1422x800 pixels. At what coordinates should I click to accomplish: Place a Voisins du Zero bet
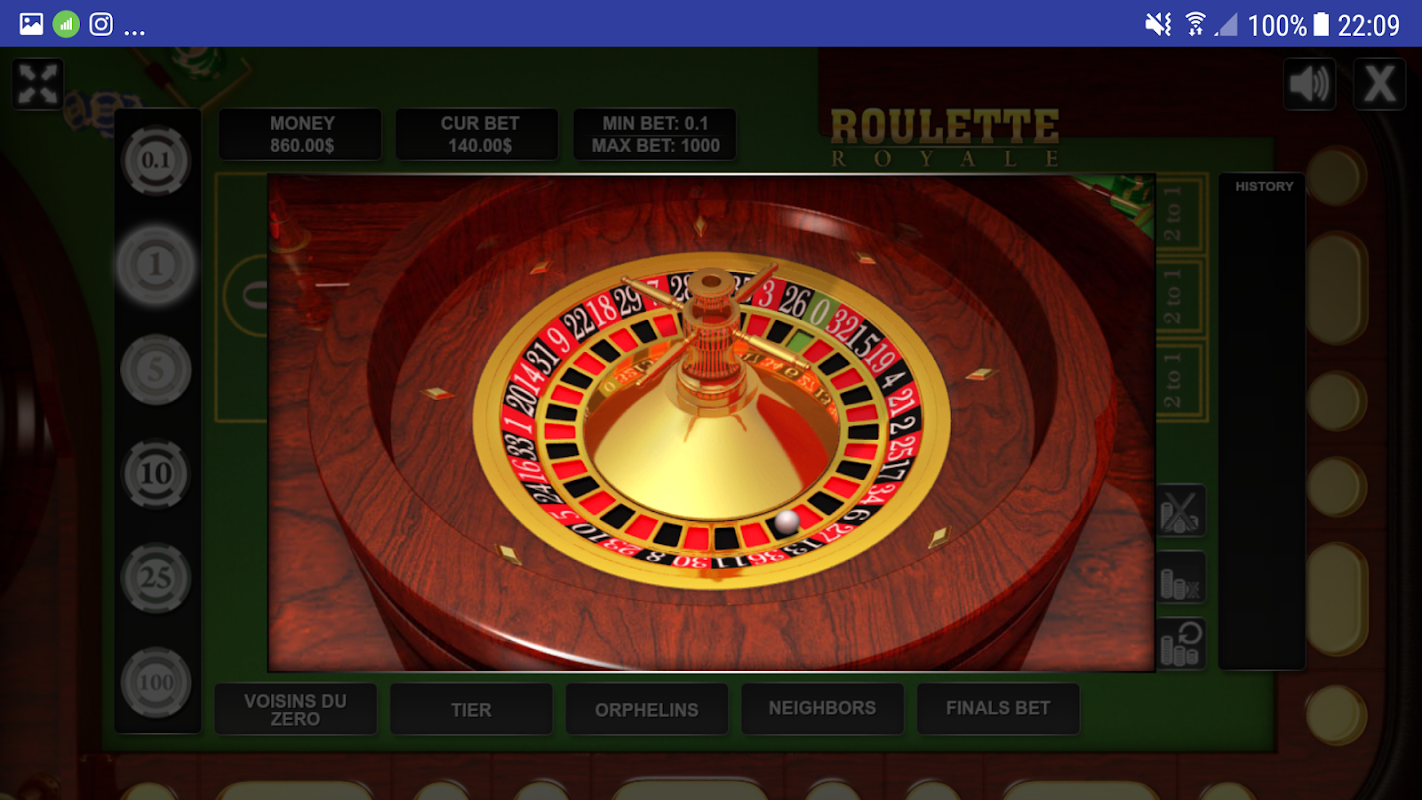pos(295,709)
